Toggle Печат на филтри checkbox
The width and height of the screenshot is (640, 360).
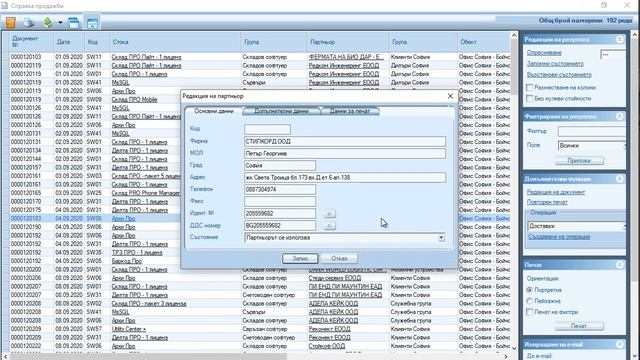pos(529,312)
